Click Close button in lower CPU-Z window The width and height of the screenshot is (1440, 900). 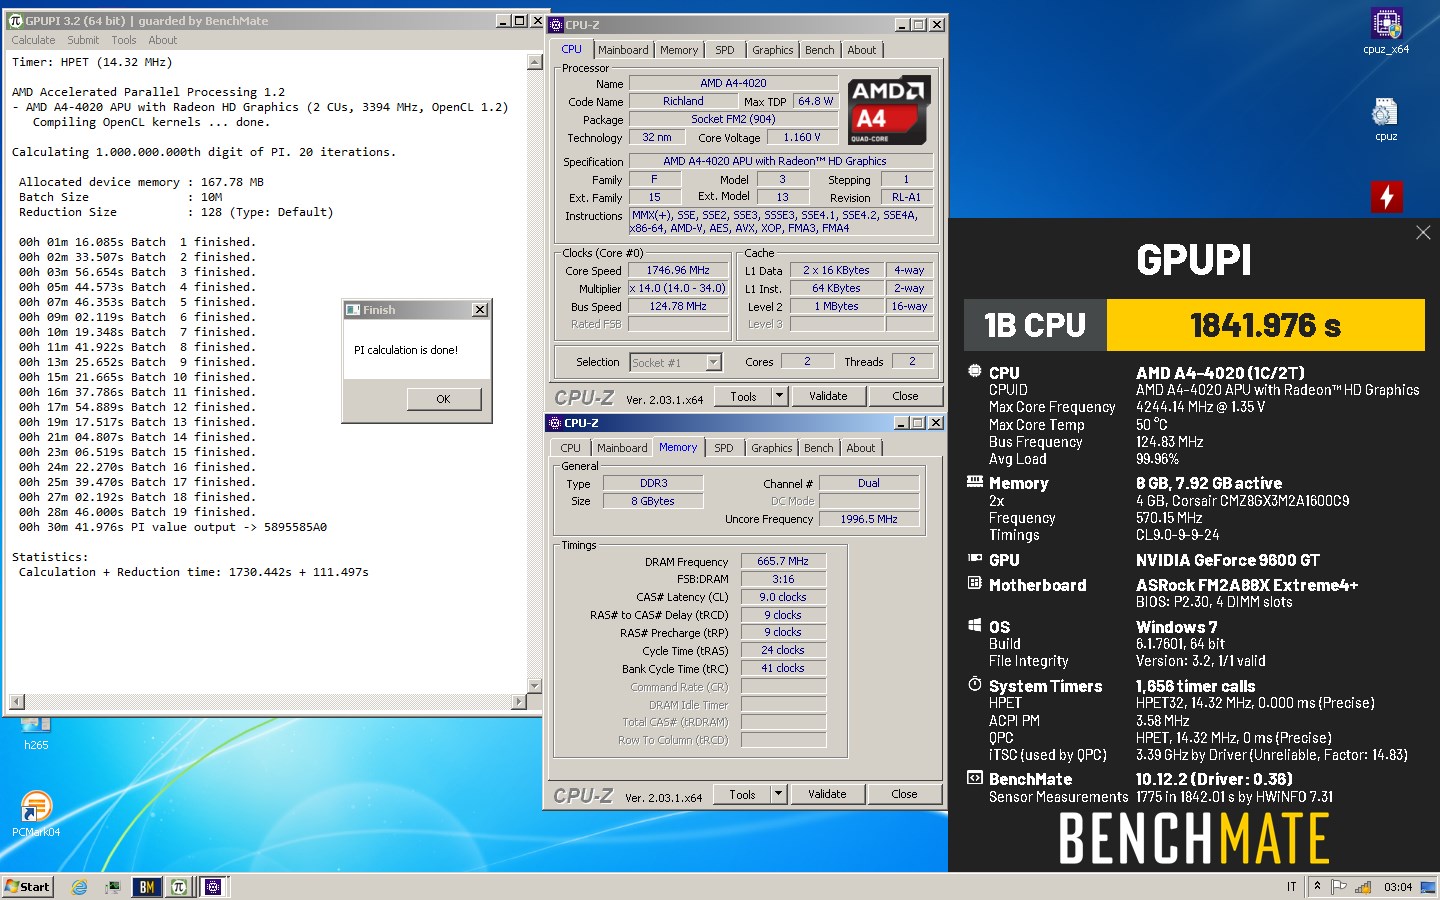coord(904,794)
